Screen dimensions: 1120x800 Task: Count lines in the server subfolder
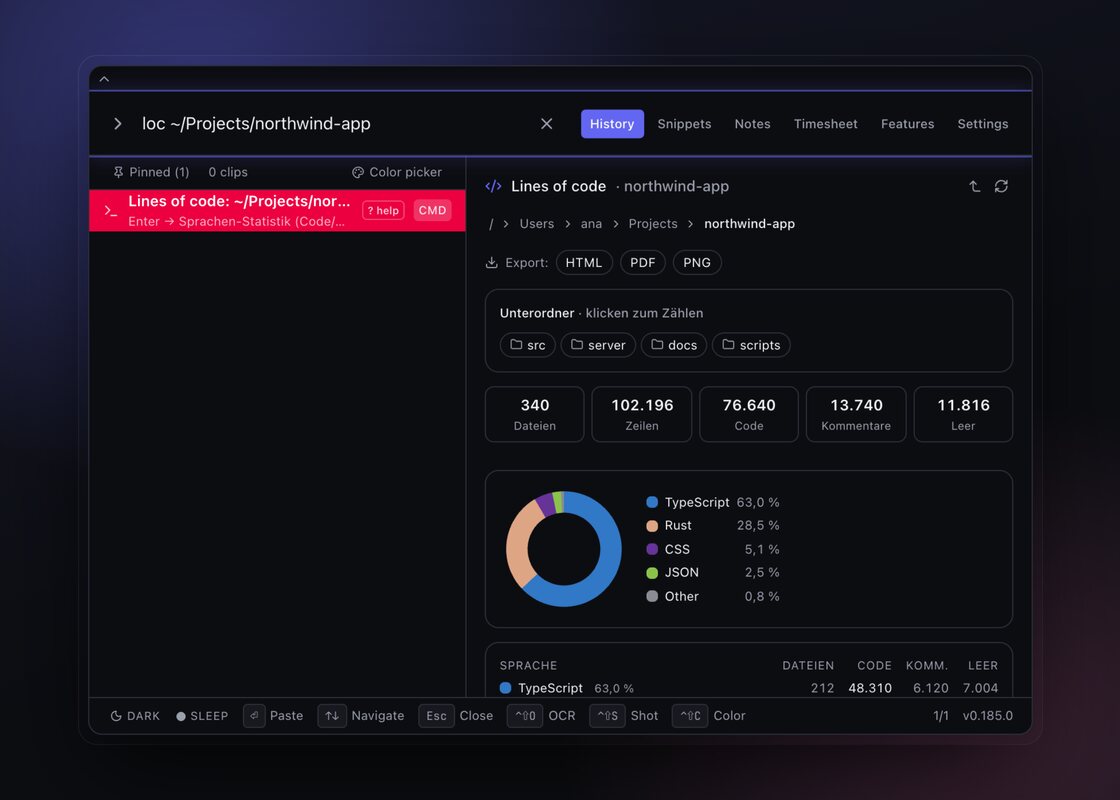599,345
